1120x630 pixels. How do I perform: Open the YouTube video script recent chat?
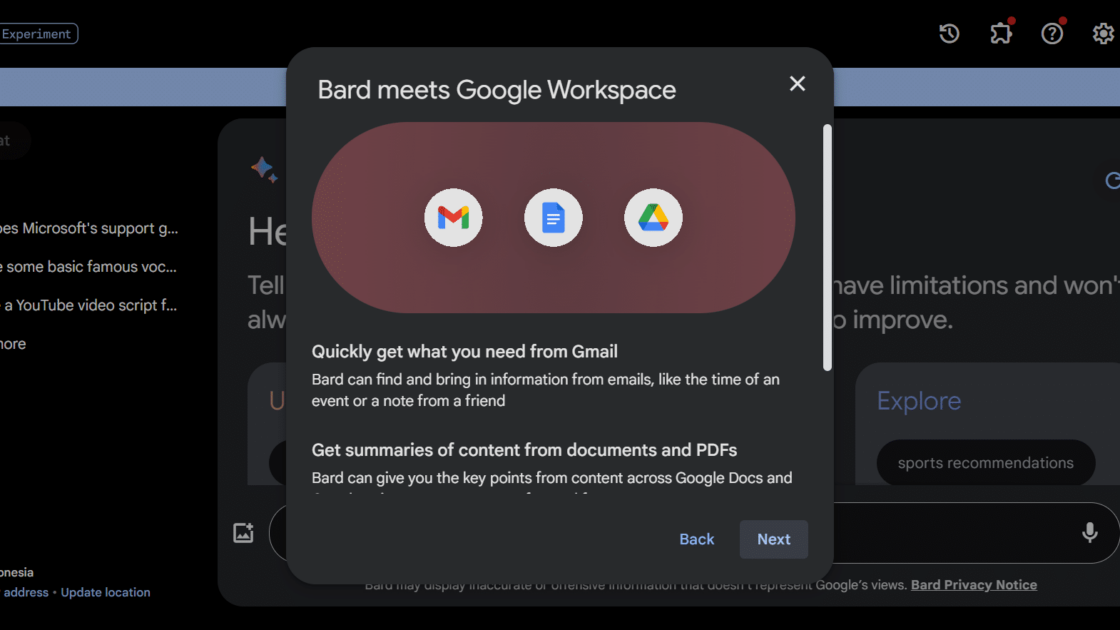pyautogui.click(x=89, y=306)
